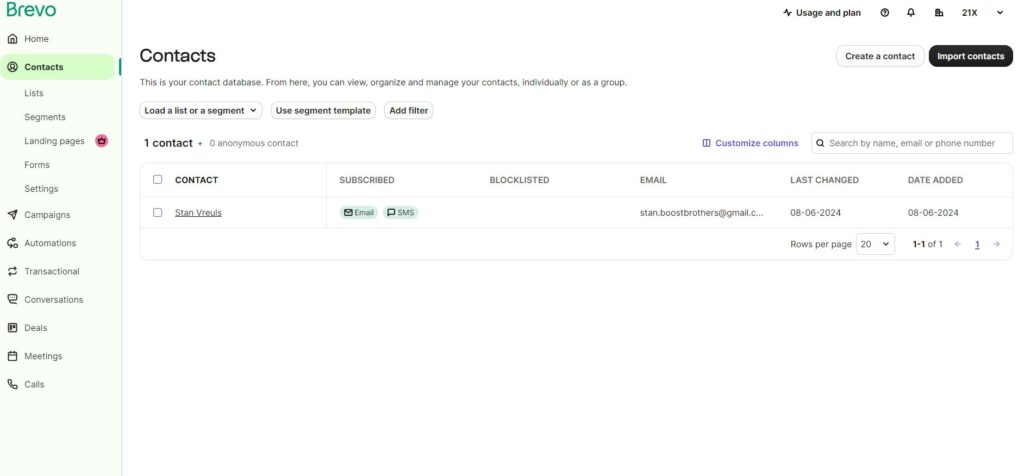Open Campaigns in the sidebar
The height and width of the screenshot is (476, 1024).
[47, 215]
